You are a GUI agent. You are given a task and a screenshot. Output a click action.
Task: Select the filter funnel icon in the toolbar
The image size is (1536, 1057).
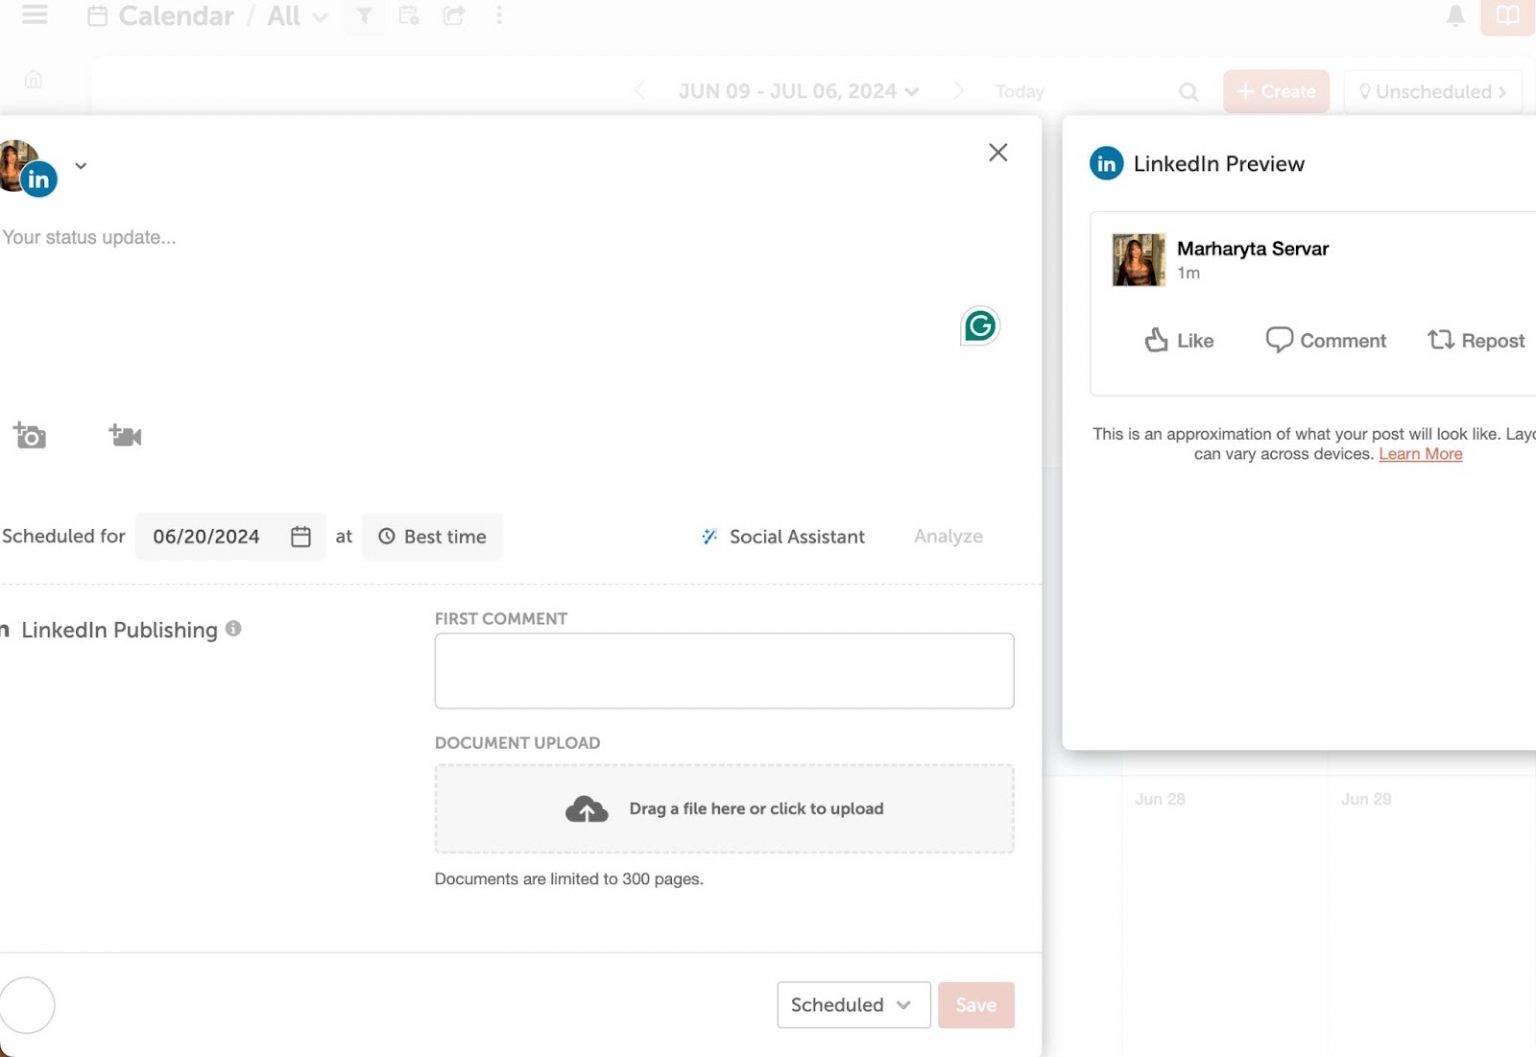(364, 16)
